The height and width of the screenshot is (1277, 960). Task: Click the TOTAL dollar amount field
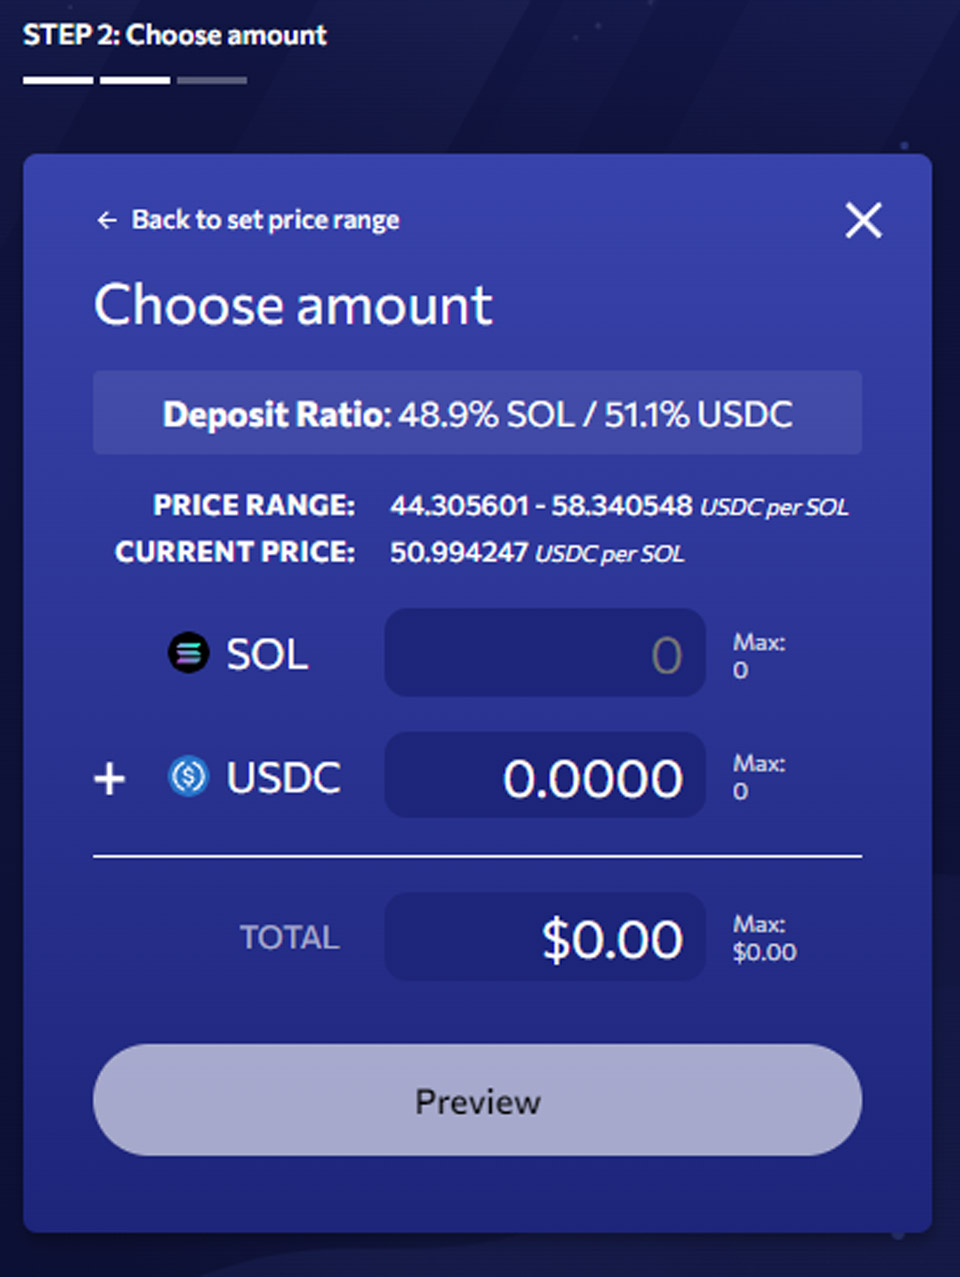(545, 936)
